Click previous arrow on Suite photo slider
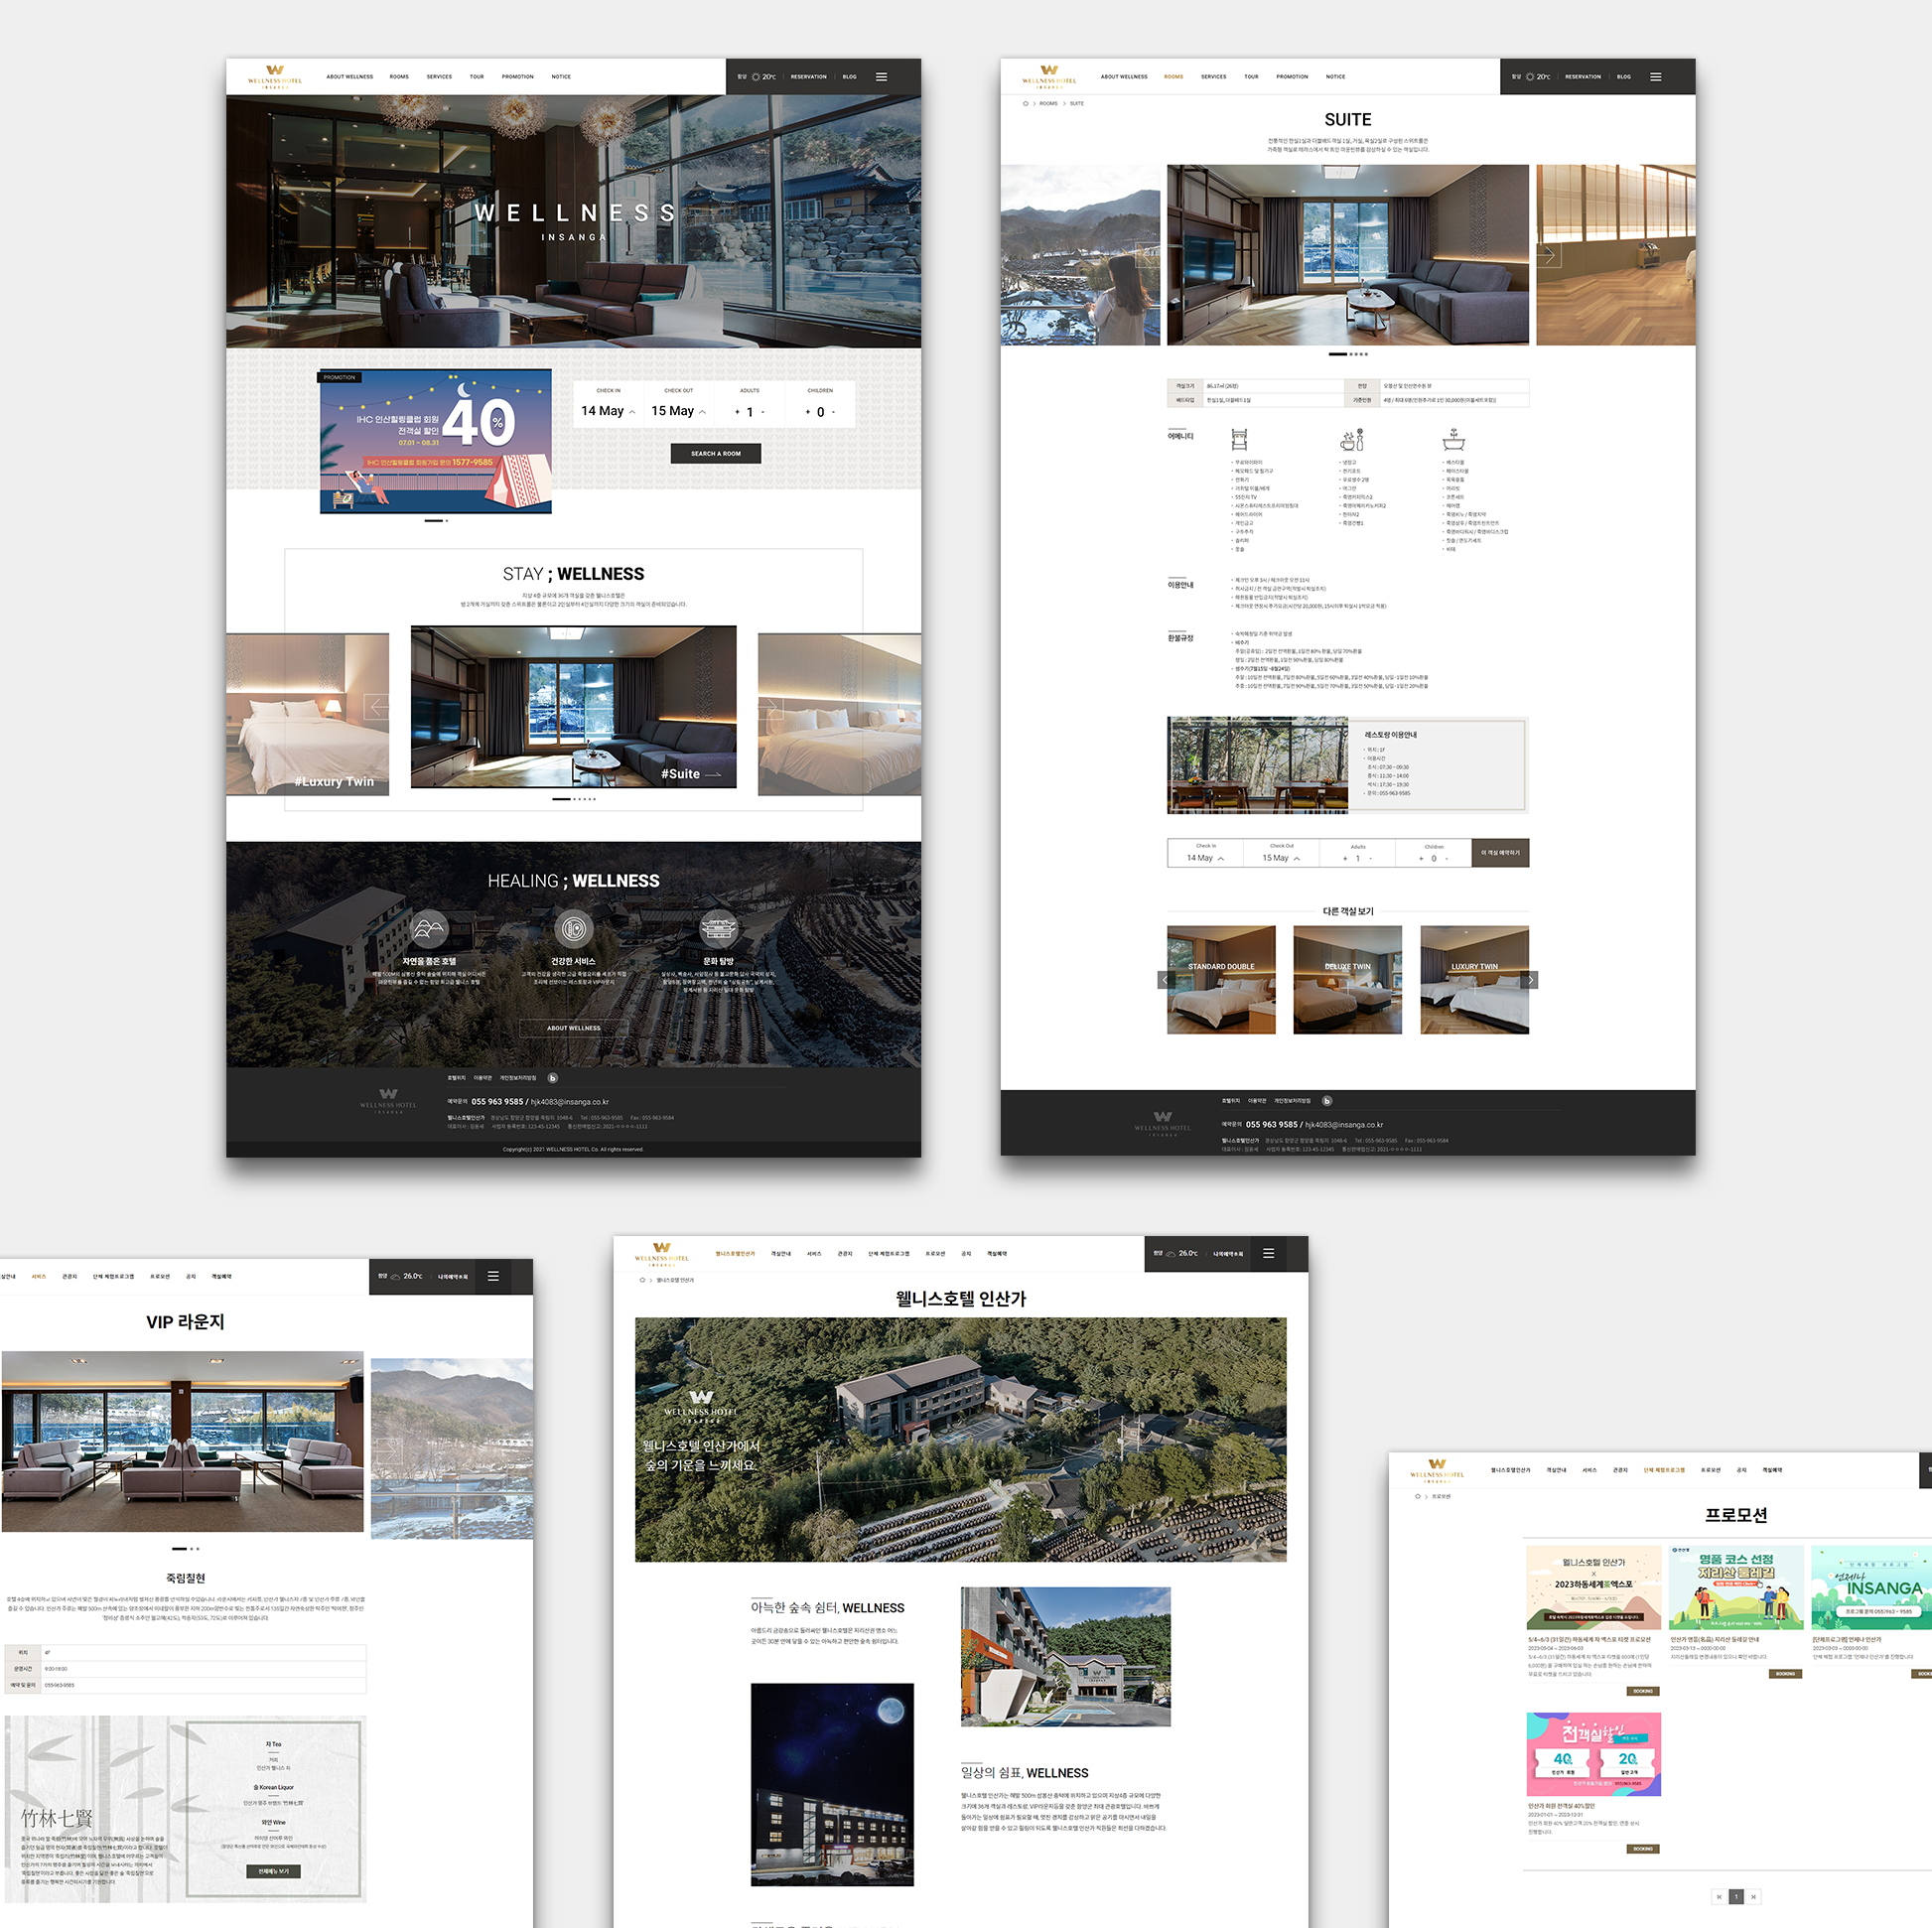 click(1149, 255)
